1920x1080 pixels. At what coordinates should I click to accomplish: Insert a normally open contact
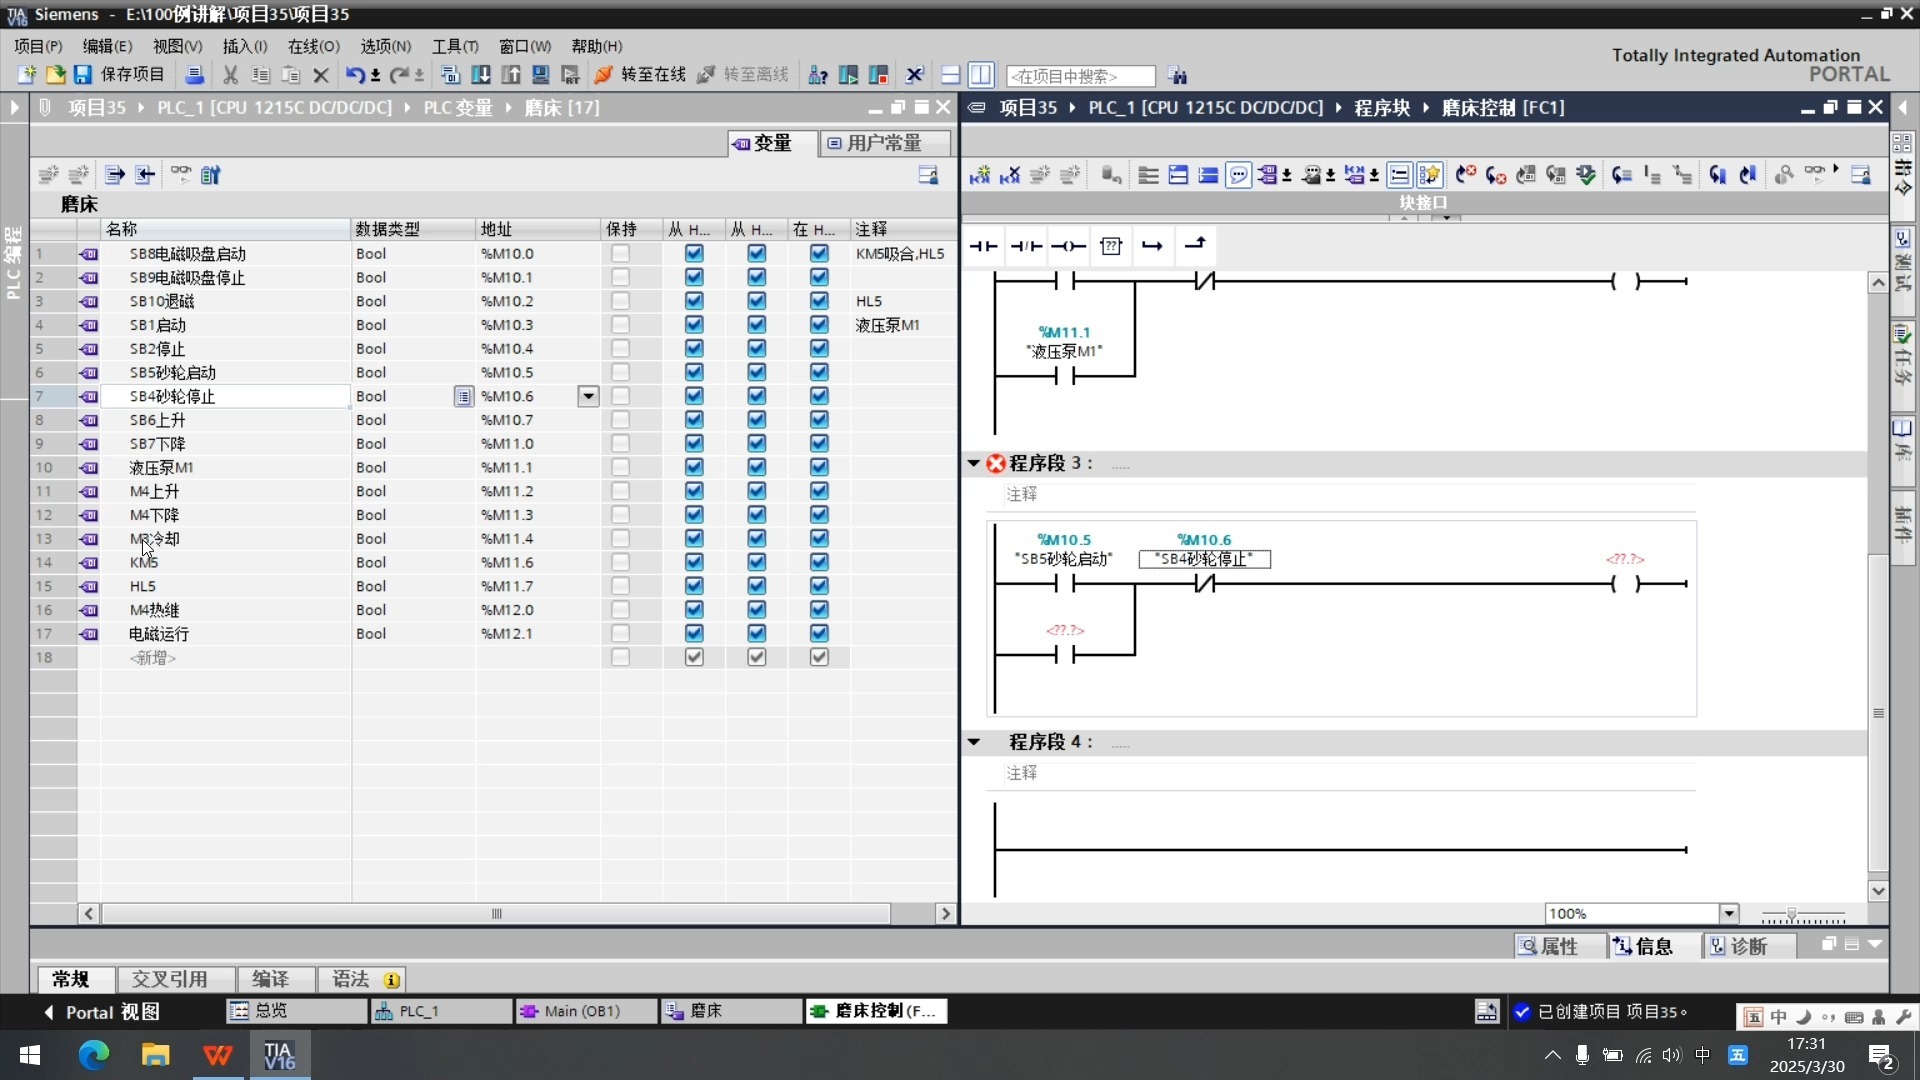pos(983,246)
